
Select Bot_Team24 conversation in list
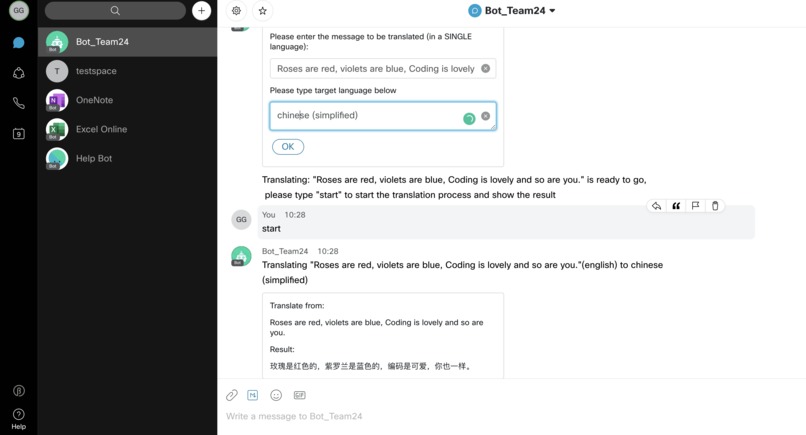[x=127, y=42]
